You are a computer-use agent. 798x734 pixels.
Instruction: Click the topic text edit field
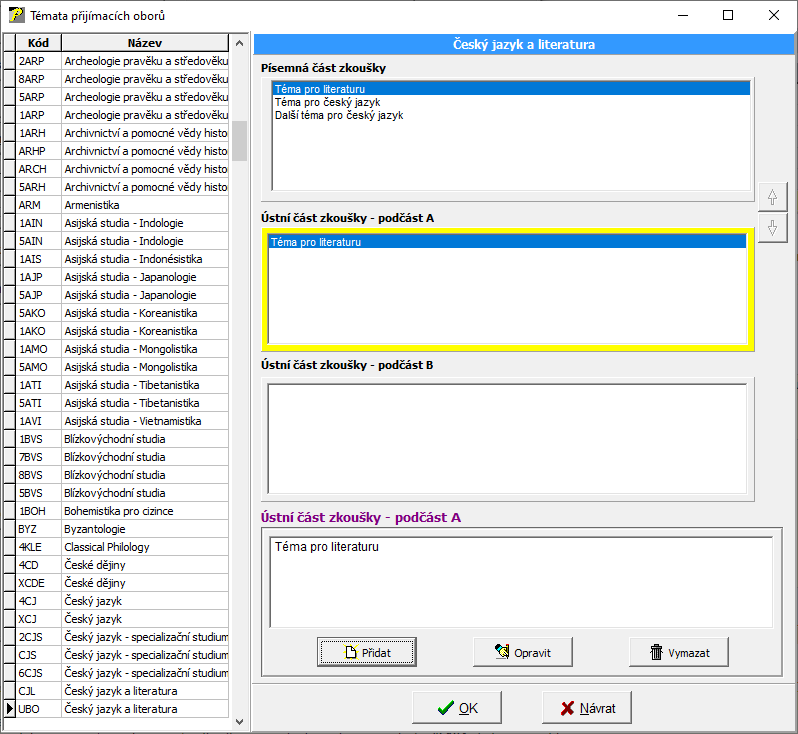click(x=521, y=580)
